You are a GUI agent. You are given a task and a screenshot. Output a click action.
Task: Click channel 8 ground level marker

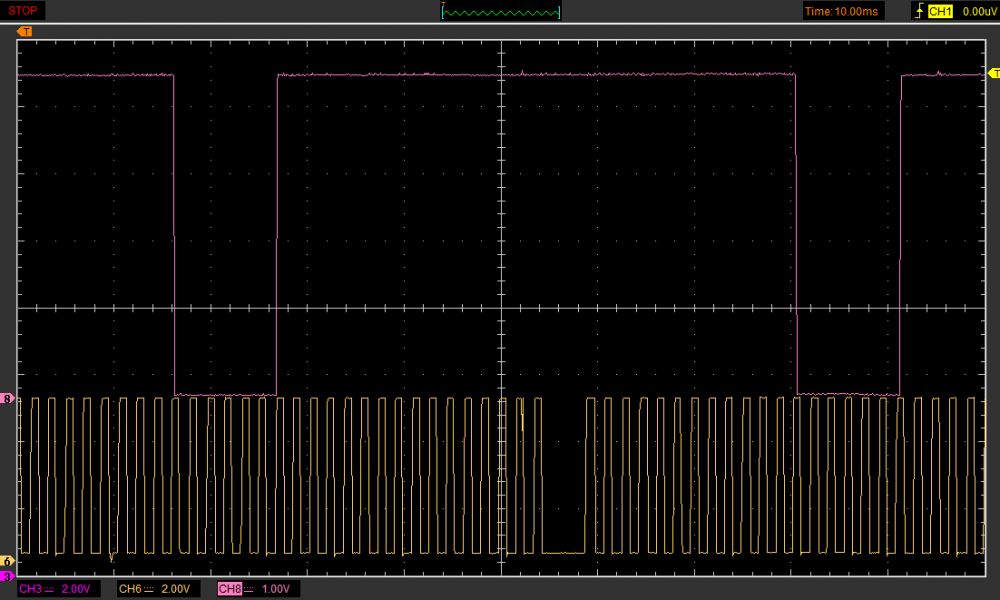[9, 399]
